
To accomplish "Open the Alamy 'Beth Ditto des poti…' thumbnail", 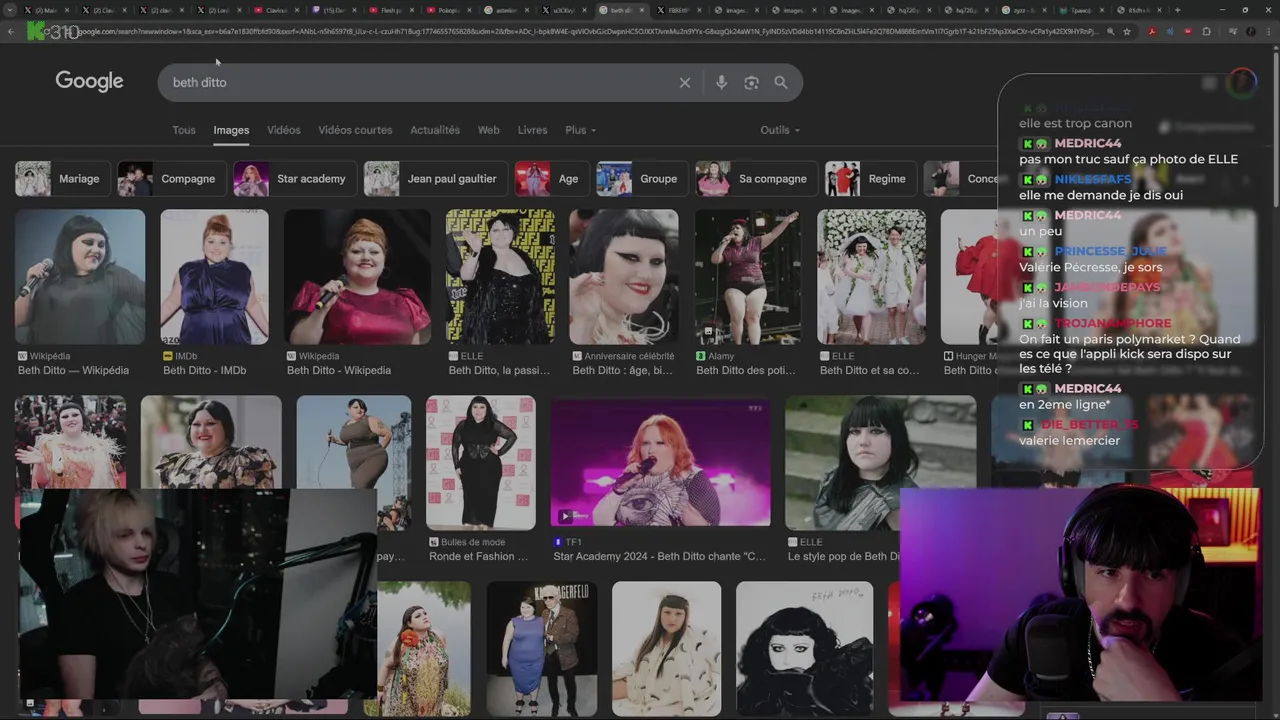I will click(x=747, y=277).
